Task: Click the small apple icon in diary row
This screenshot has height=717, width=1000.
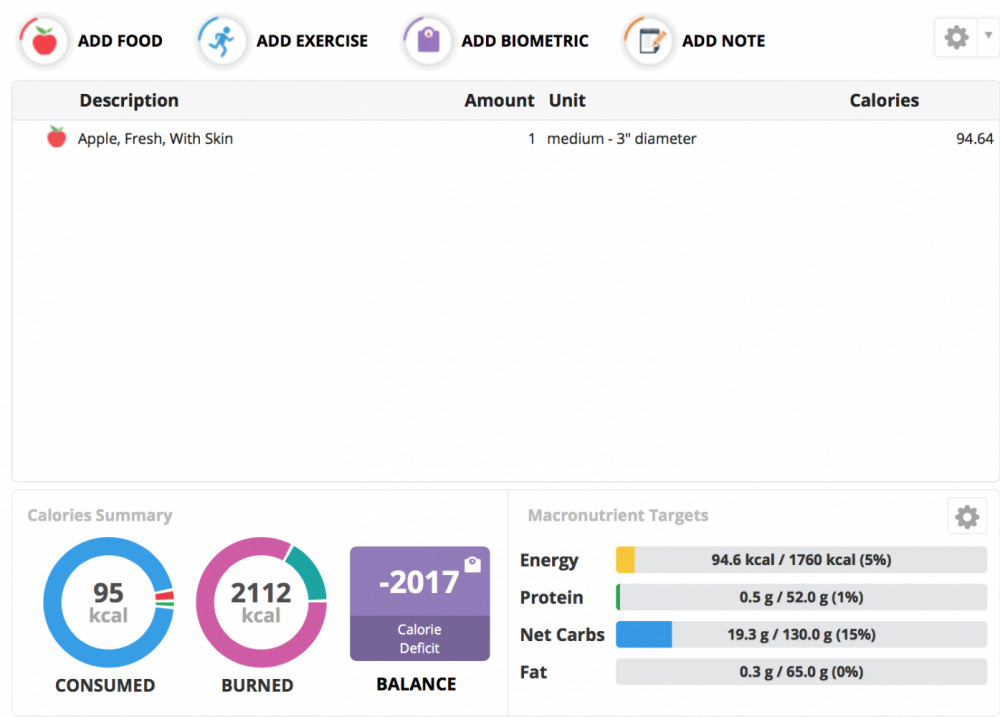Action: [57, 138]
